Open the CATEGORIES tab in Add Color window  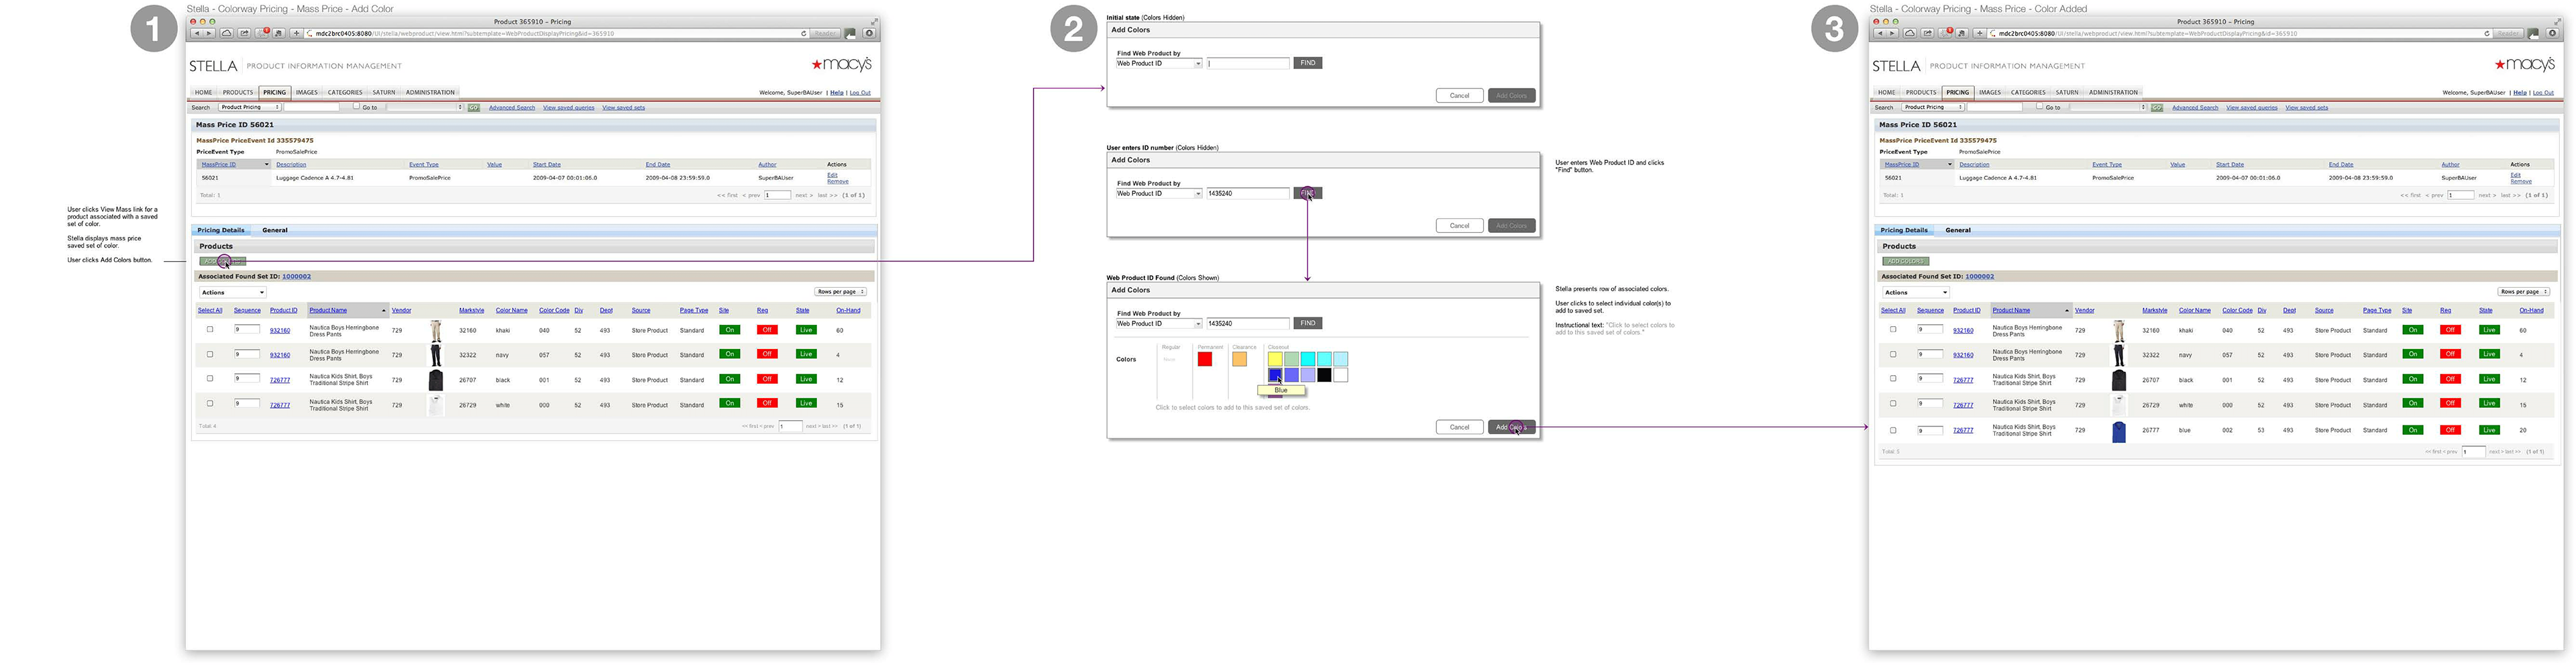[345, 92]
